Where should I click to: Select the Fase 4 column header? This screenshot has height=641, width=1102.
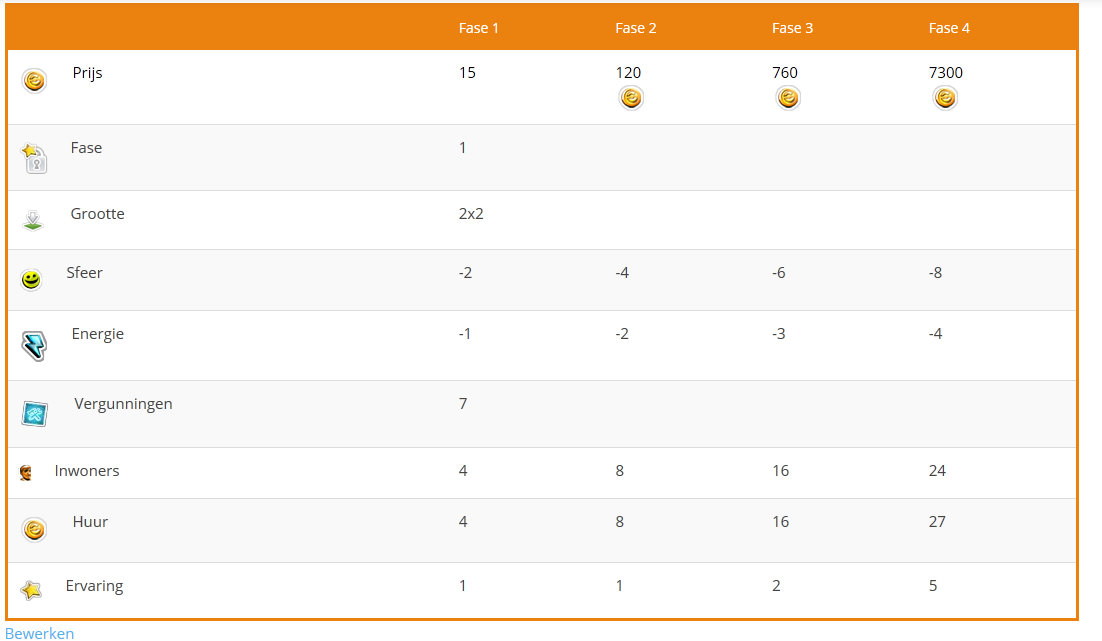(949, 28)
